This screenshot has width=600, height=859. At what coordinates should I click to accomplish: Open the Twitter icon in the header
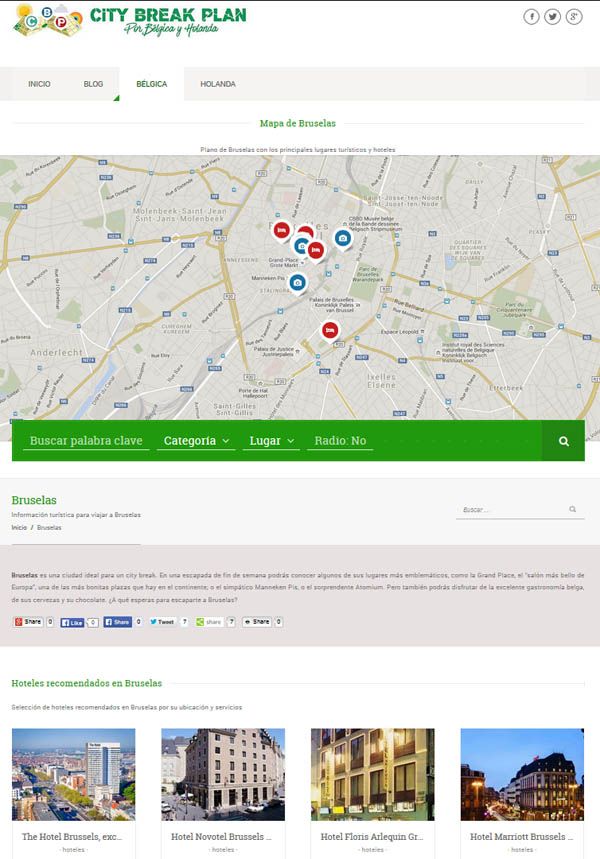point(552,17)
